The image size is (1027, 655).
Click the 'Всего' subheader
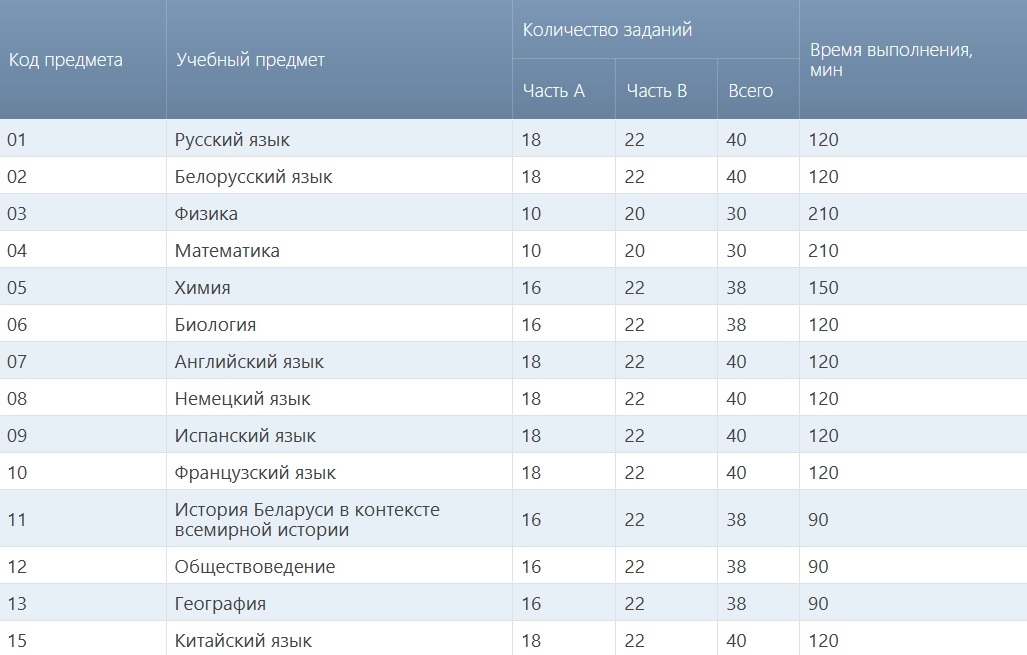(751, 91)
